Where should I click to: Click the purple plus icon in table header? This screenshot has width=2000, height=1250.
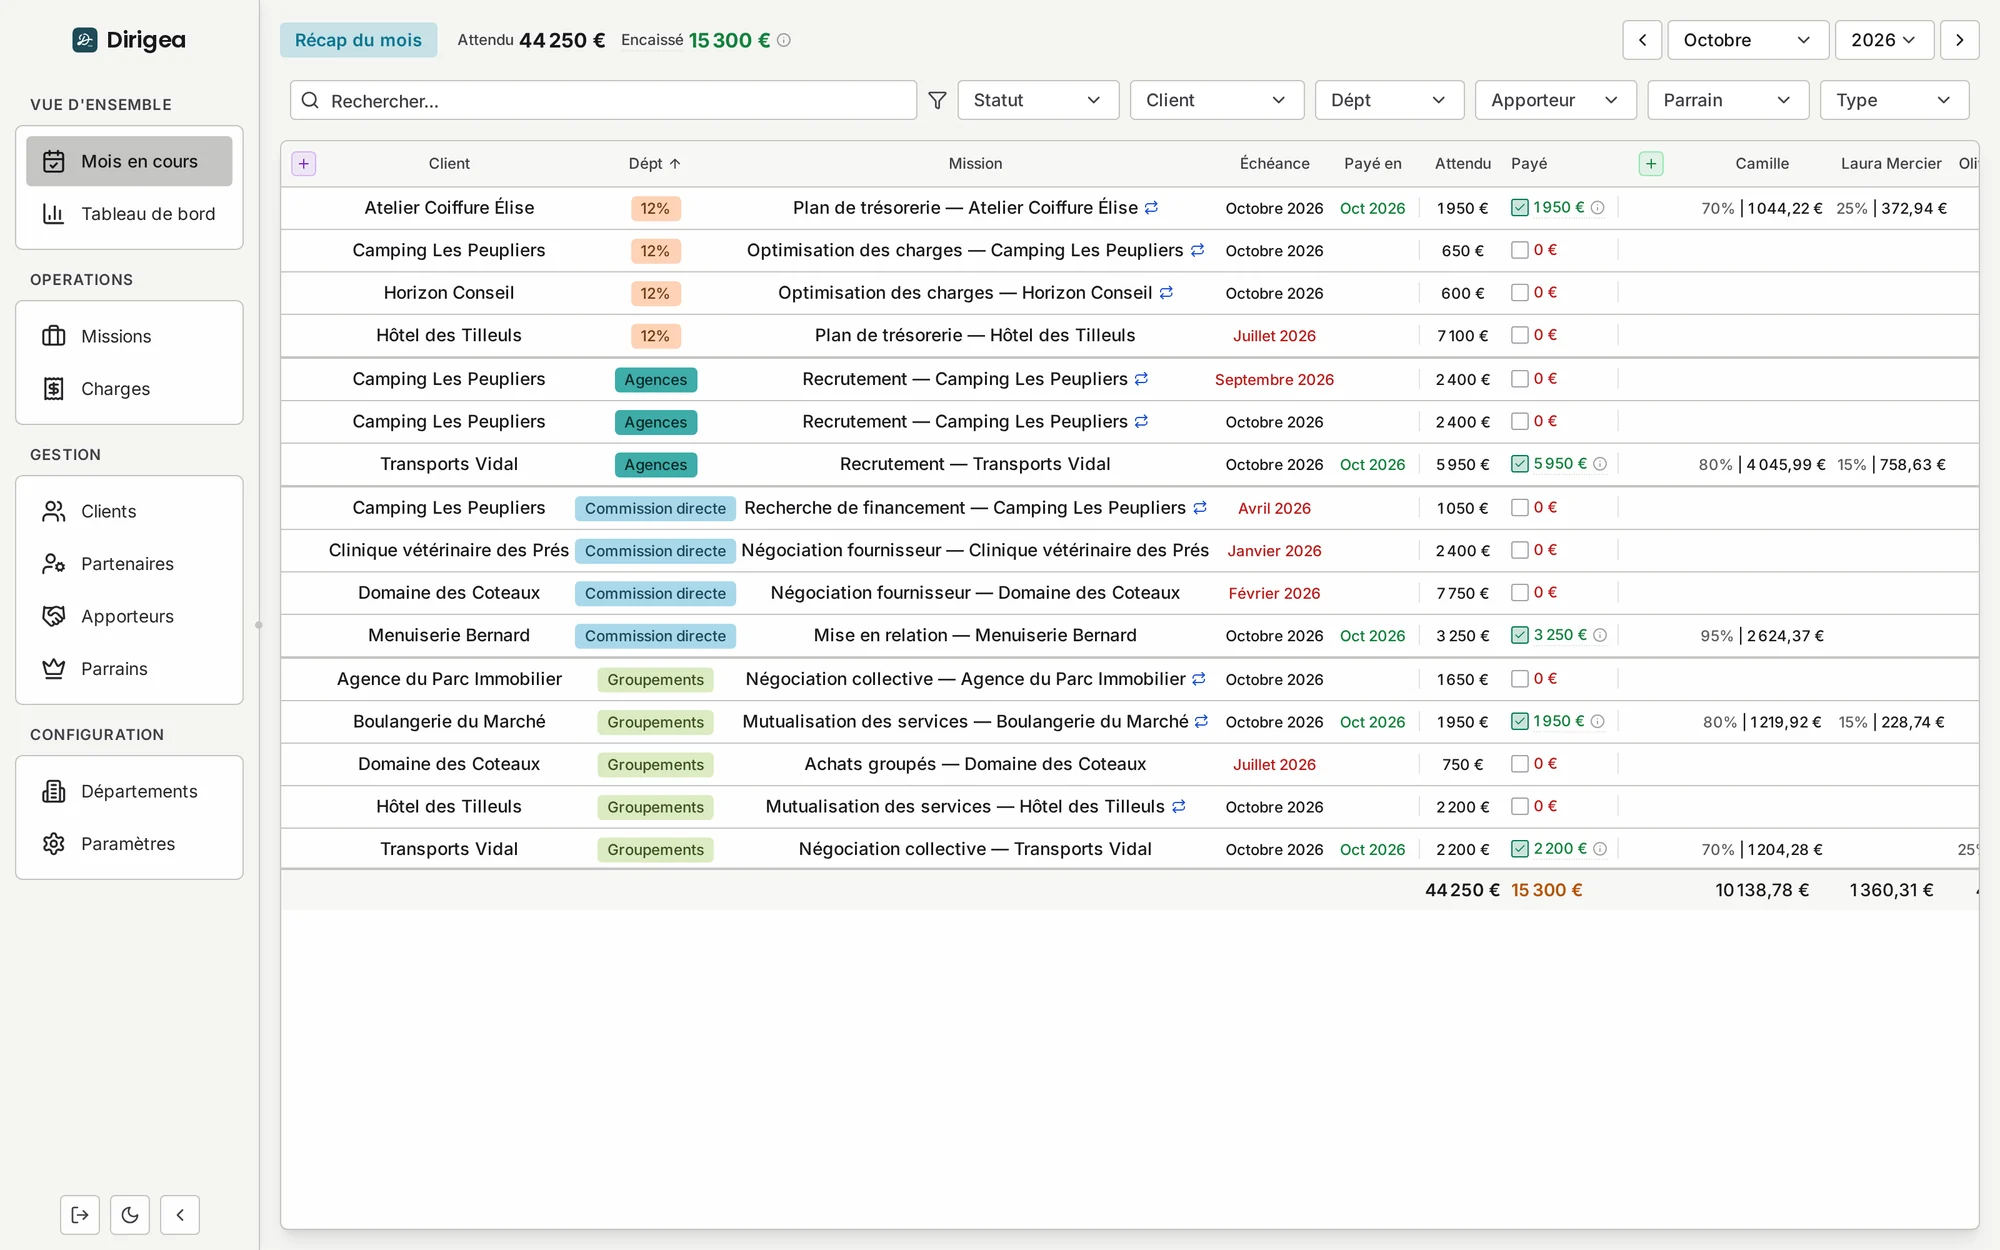304,163
